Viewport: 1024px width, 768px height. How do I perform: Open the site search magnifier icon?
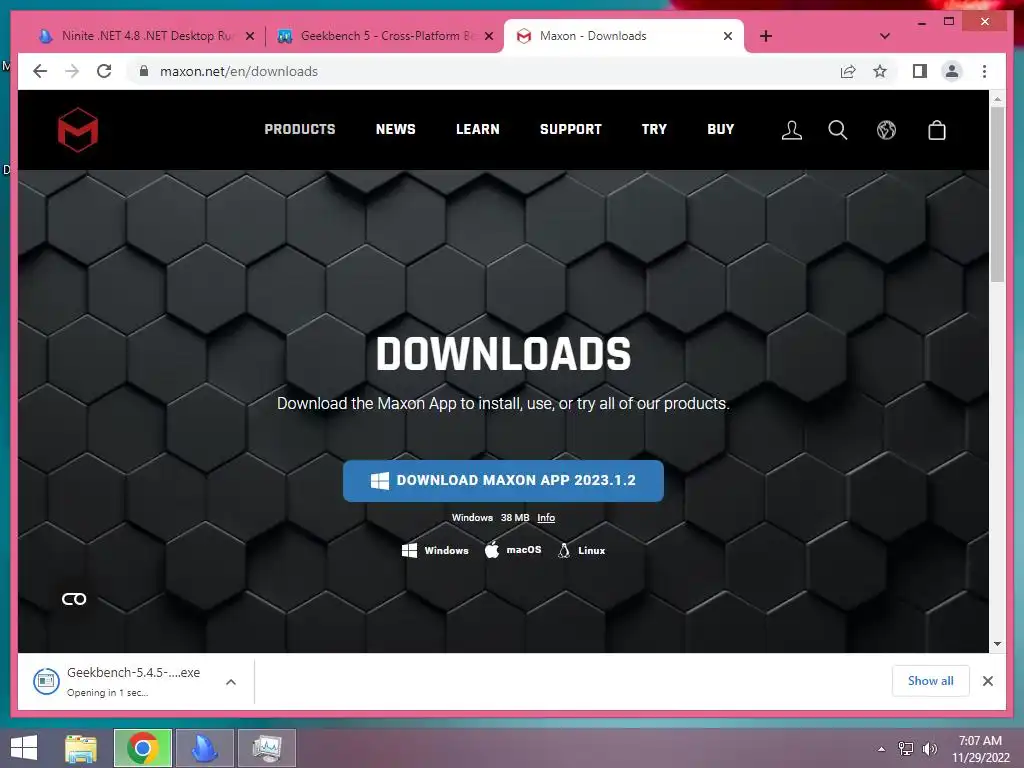click(838, 130)
